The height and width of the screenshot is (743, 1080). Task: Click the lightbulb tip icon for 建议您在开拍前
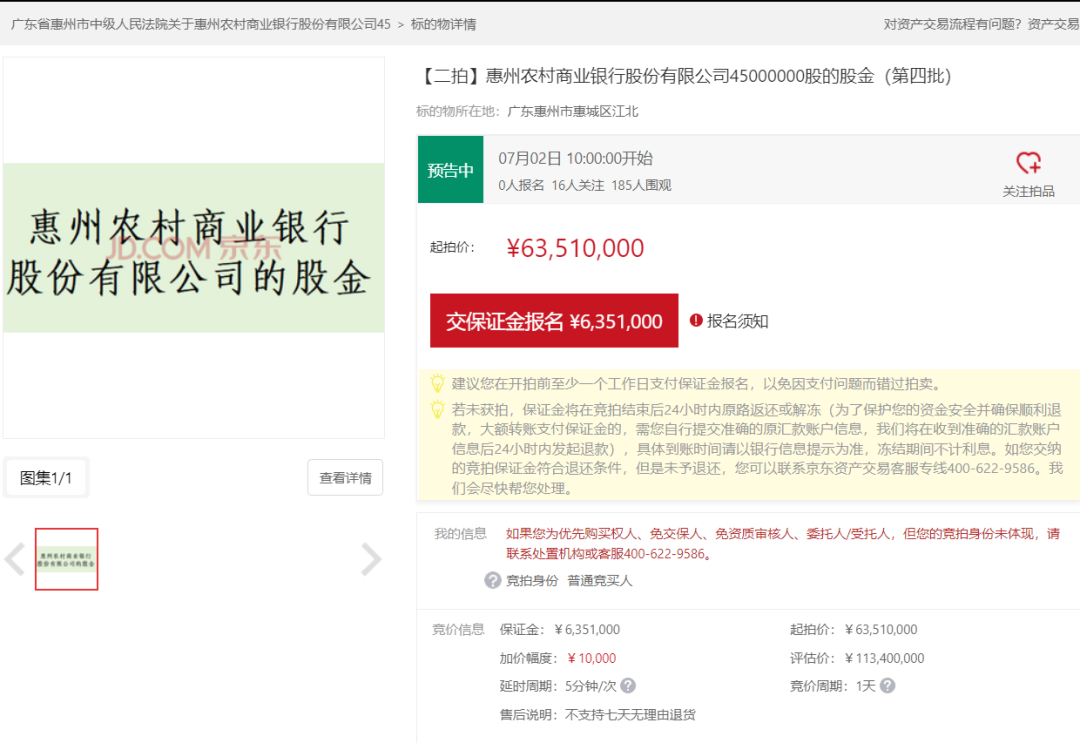pyautogui.click(x=437, y=384)
